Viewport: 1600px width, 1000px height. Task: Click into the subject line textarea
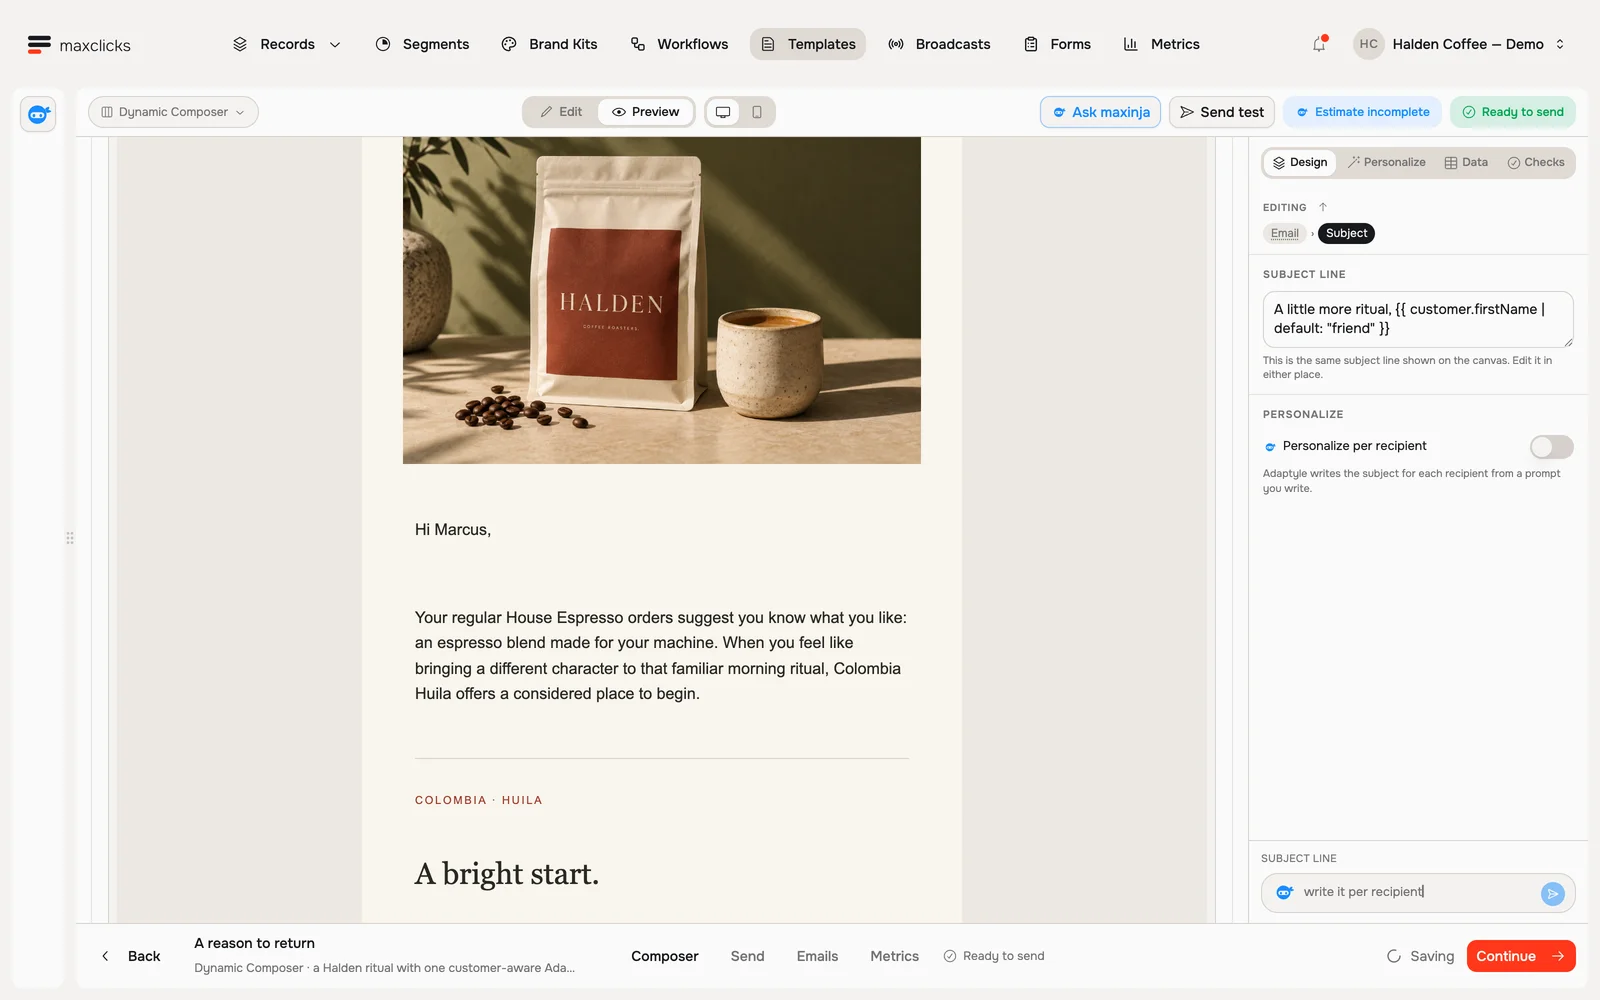[1418, 319]
